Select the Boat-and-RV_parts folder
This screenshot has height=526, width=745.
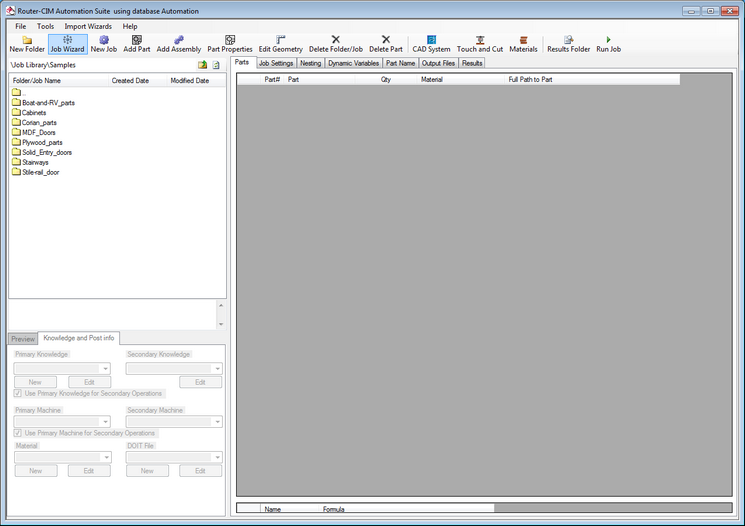tap(44, 103)
